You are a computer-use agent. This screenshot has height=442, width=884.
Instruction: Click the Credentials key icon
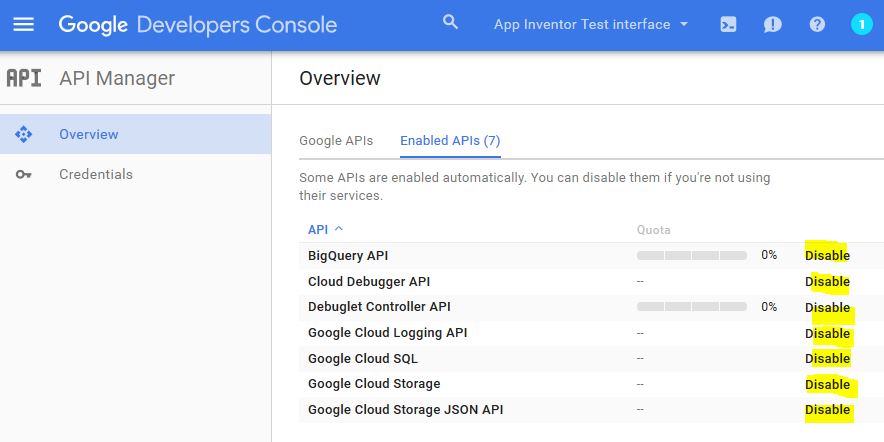point(24,175)
